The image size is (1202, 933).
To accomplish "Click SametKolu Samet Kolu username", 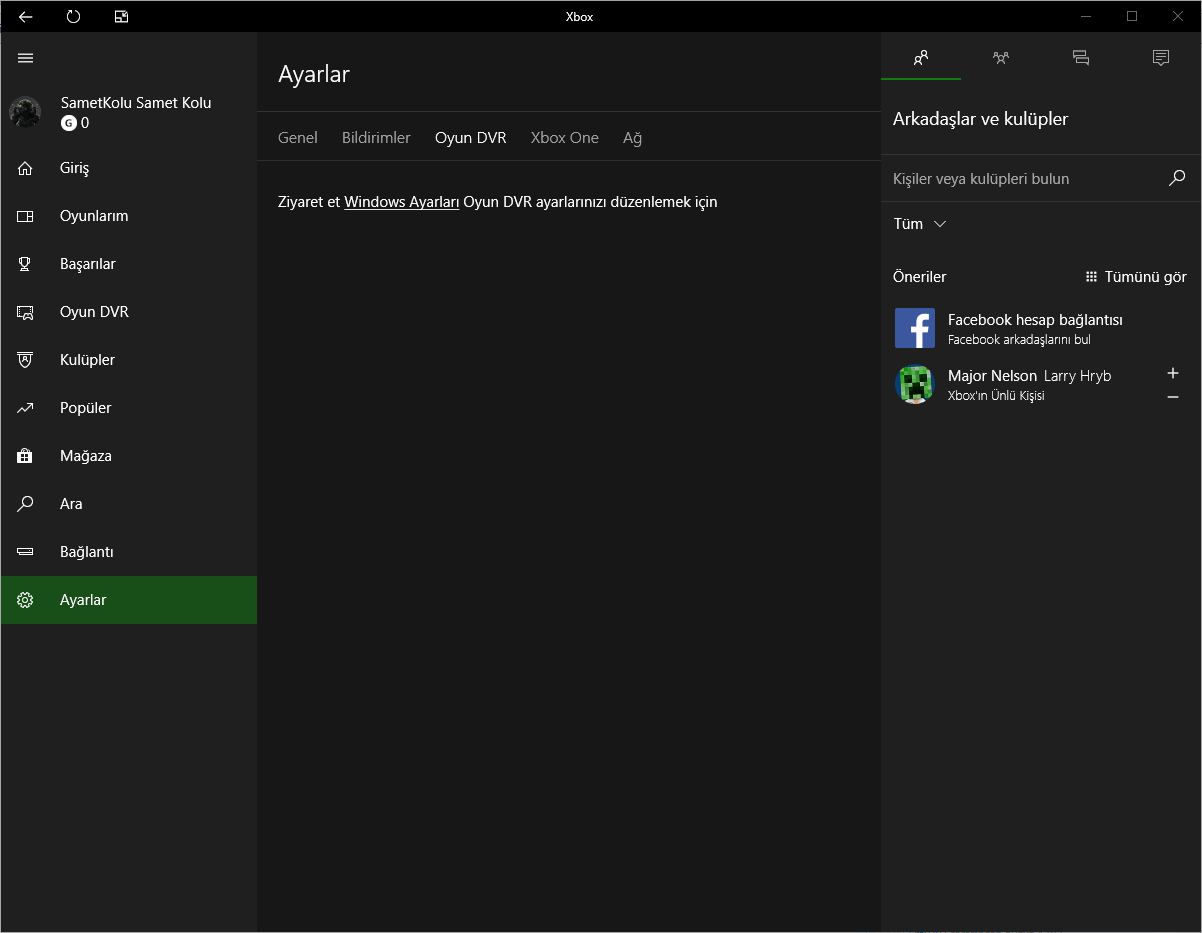I will coord(136,103).
